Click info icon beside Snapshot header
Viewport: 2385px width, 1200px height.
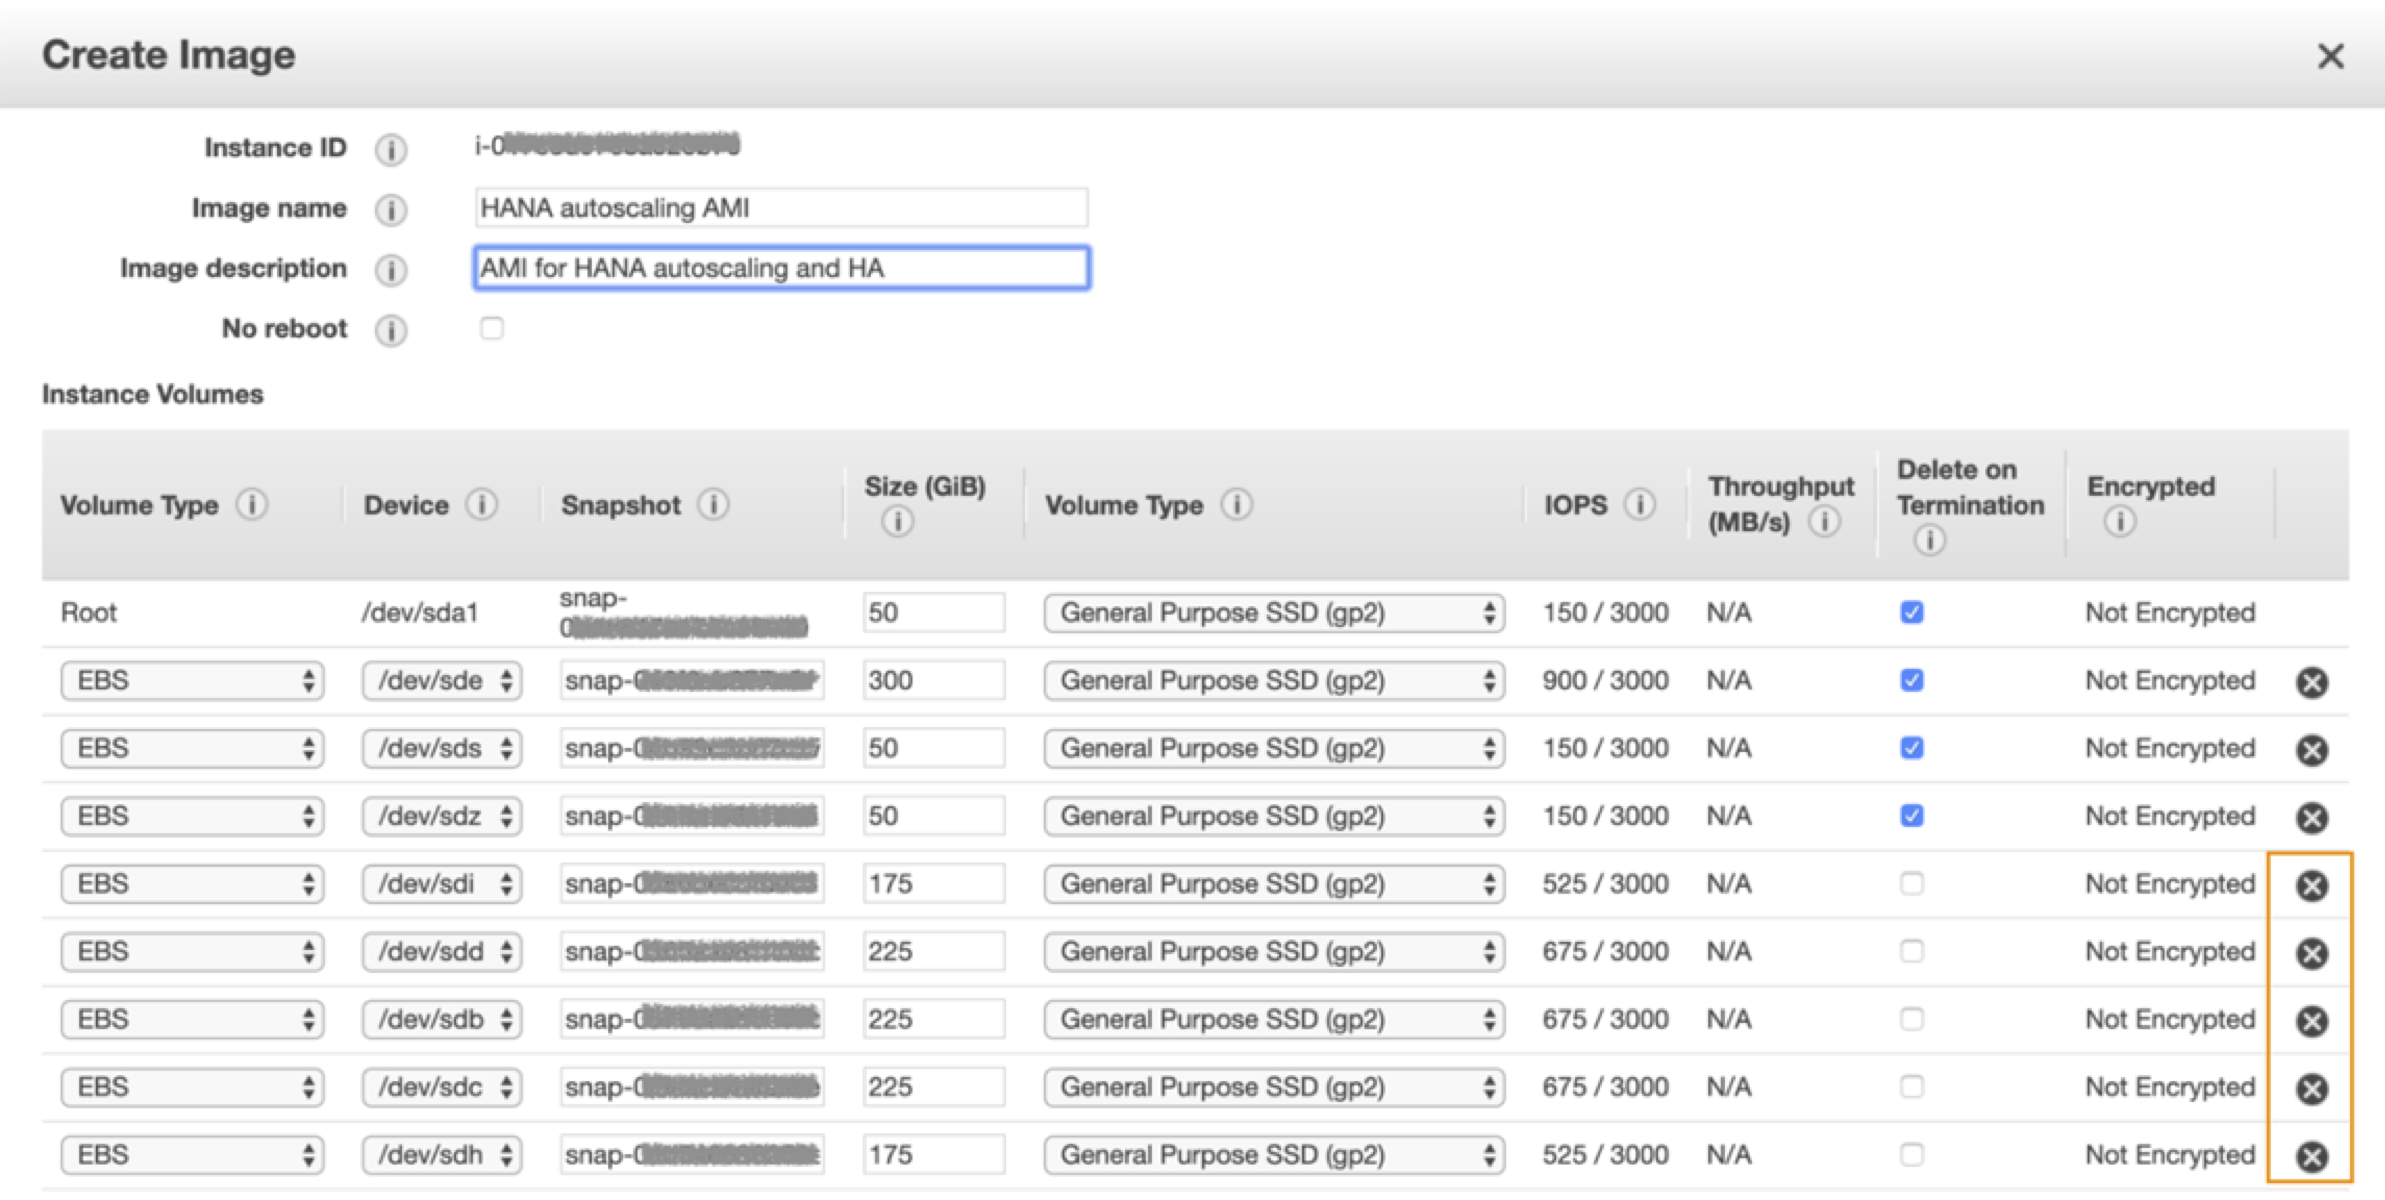point(713,505)
